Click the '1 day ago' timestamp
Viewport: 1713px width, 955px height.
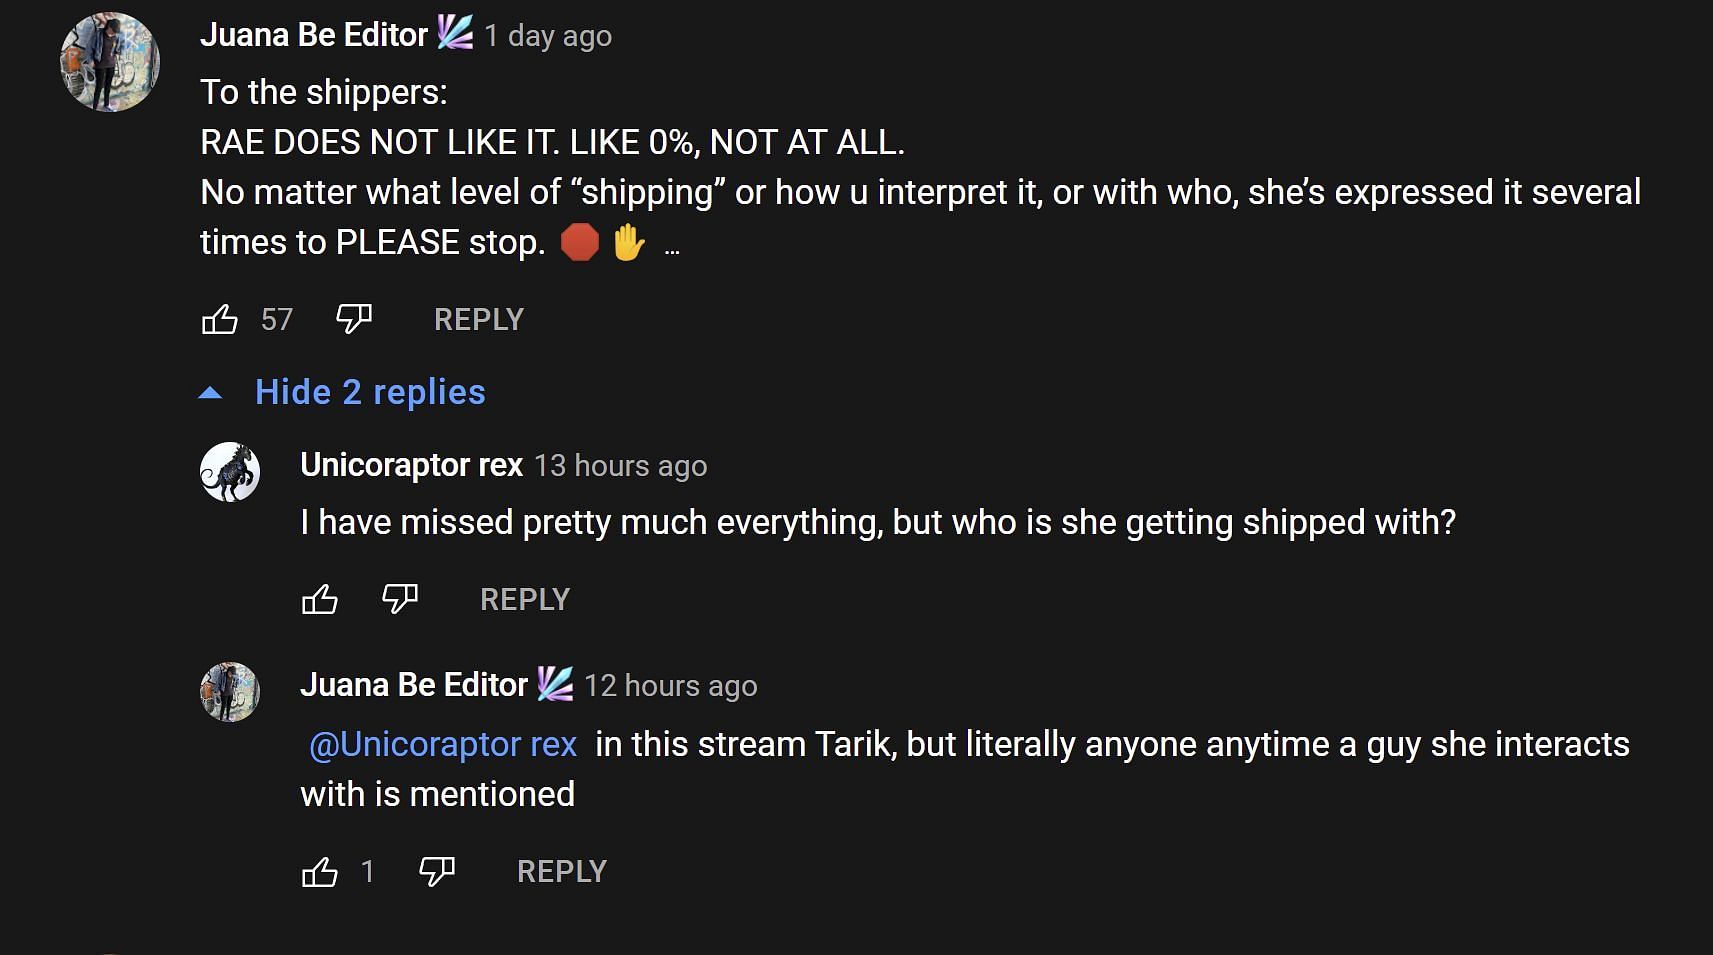pyautogui.click(x=548, y=36)
